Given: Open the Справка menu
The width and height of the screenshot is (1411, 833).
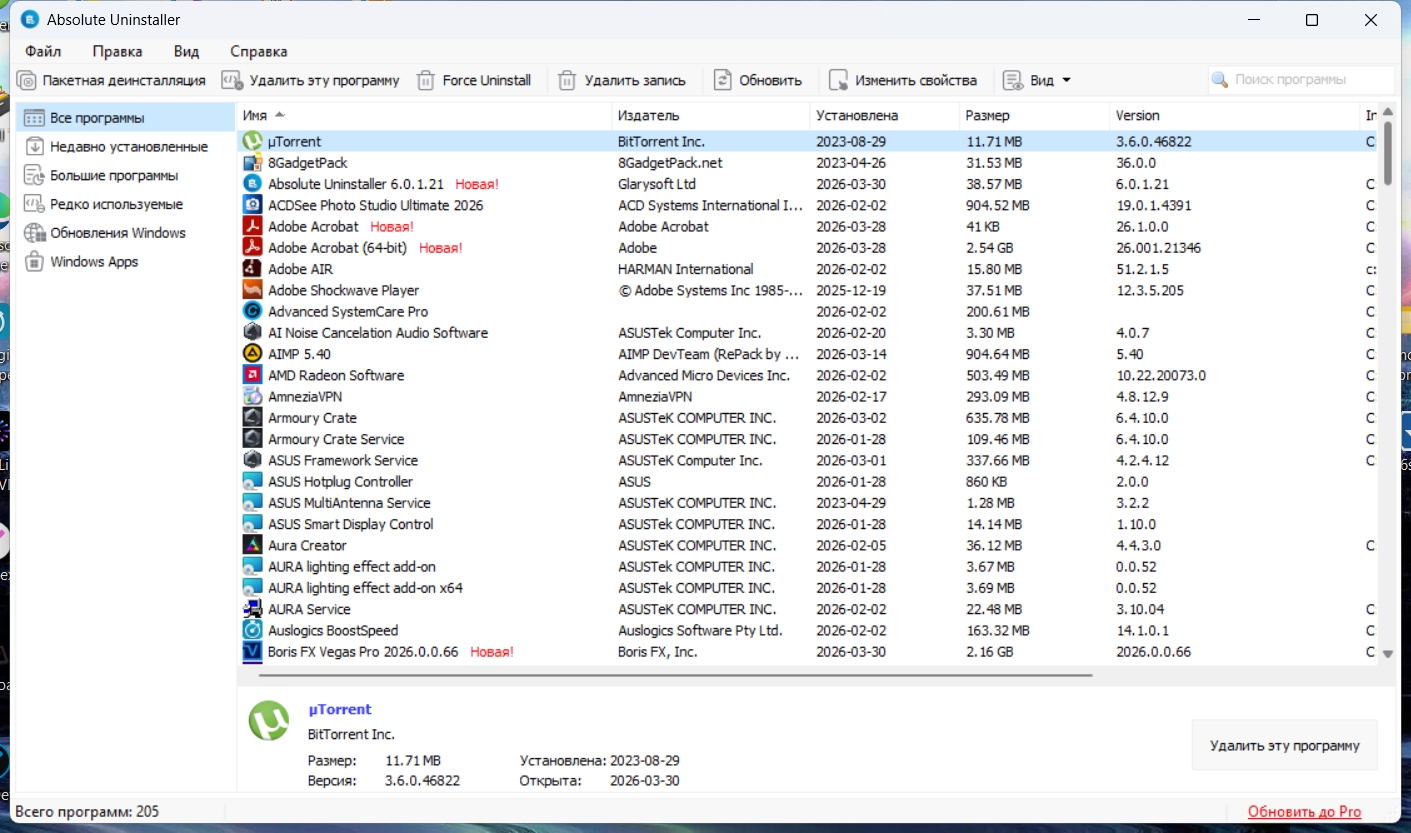Looking at the screenshot, I should pyautogui.click(x=258, y=51).
